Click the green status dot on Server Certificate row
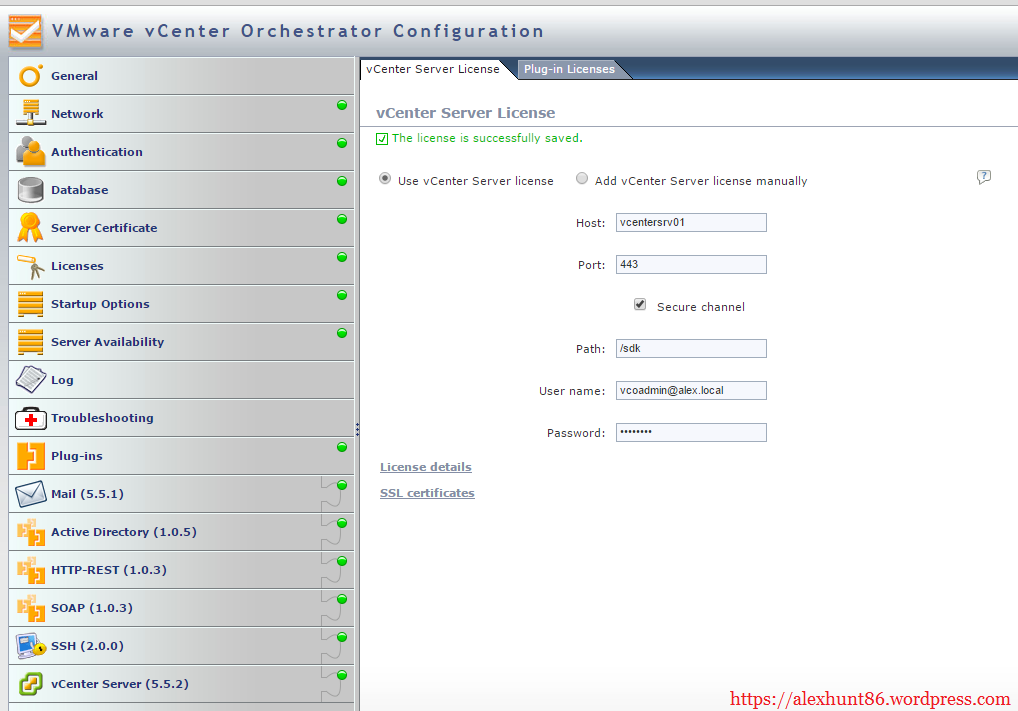Image resolution: width=1018 pixels, height=711 pixels. tap(342, 219)
